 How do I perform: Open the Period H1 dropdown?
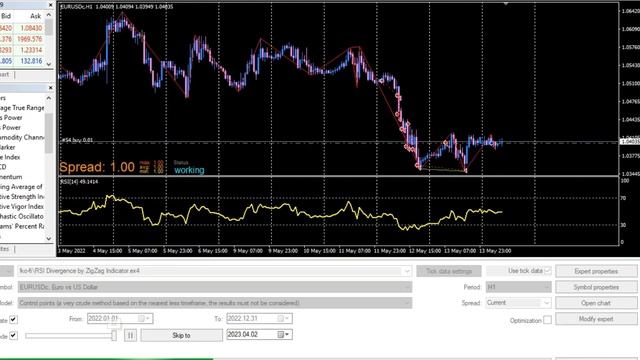(547, 287)
